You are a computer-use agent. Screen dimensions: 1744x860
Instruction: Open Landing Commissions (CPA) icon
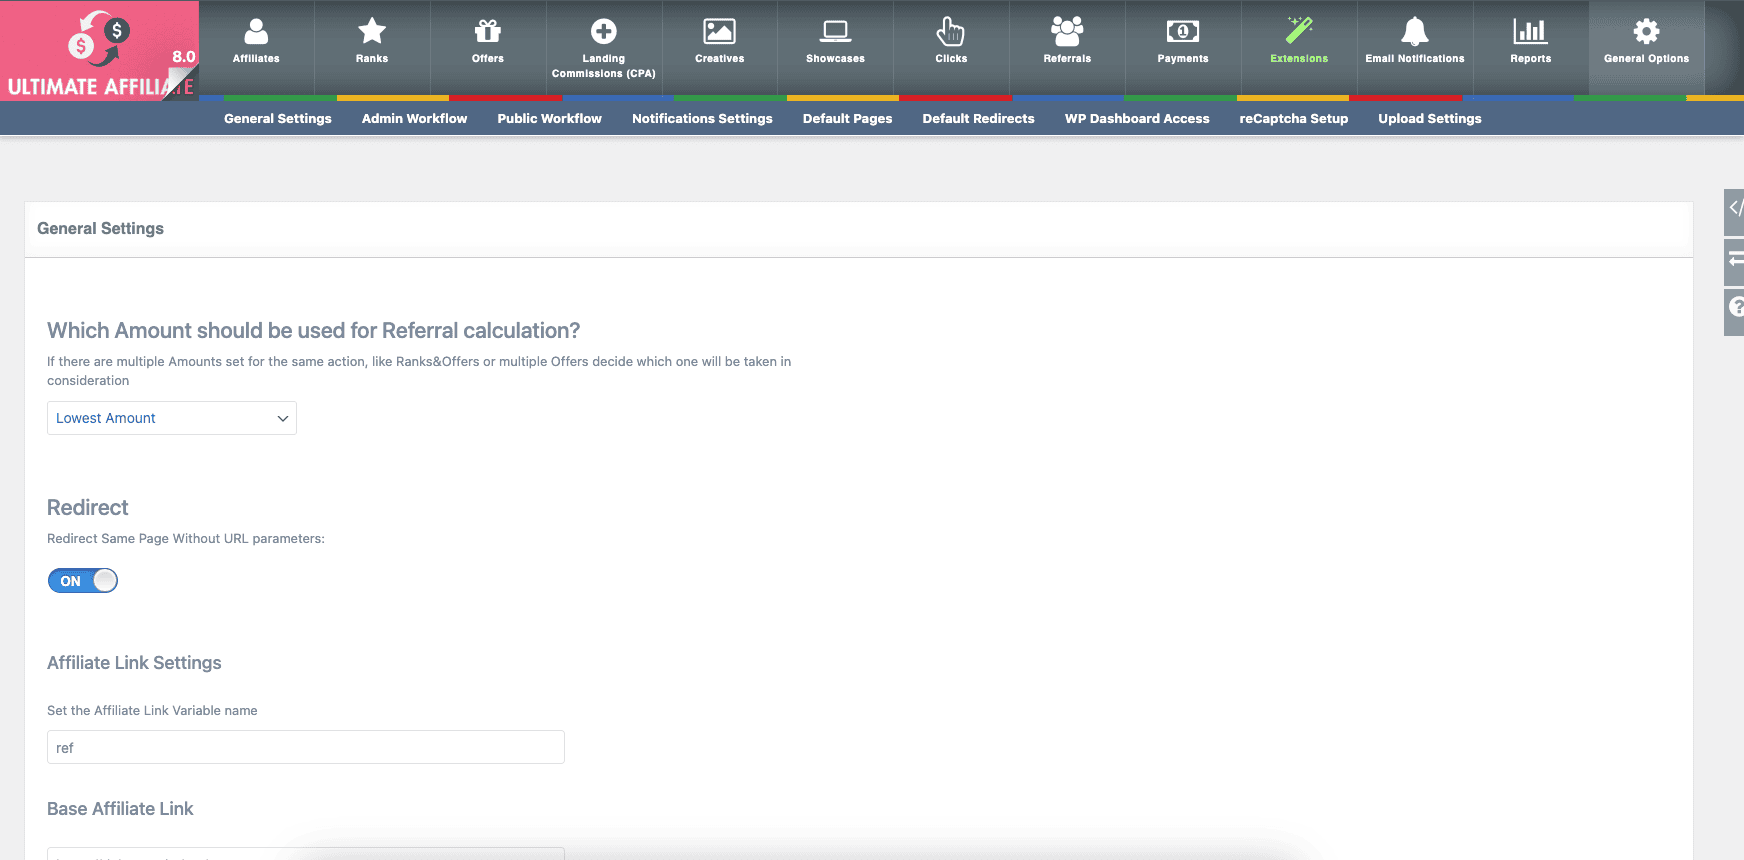tap(604, 32)
